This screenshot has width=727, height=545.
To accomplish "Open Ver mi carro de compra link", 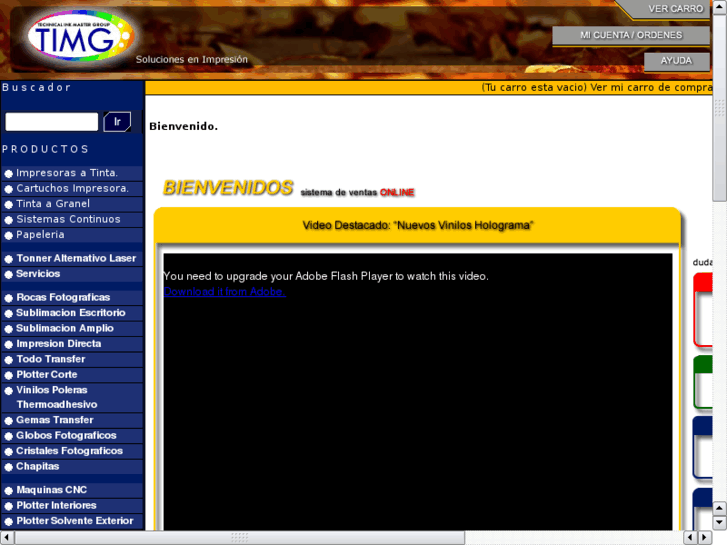I will tap(651, 88).
